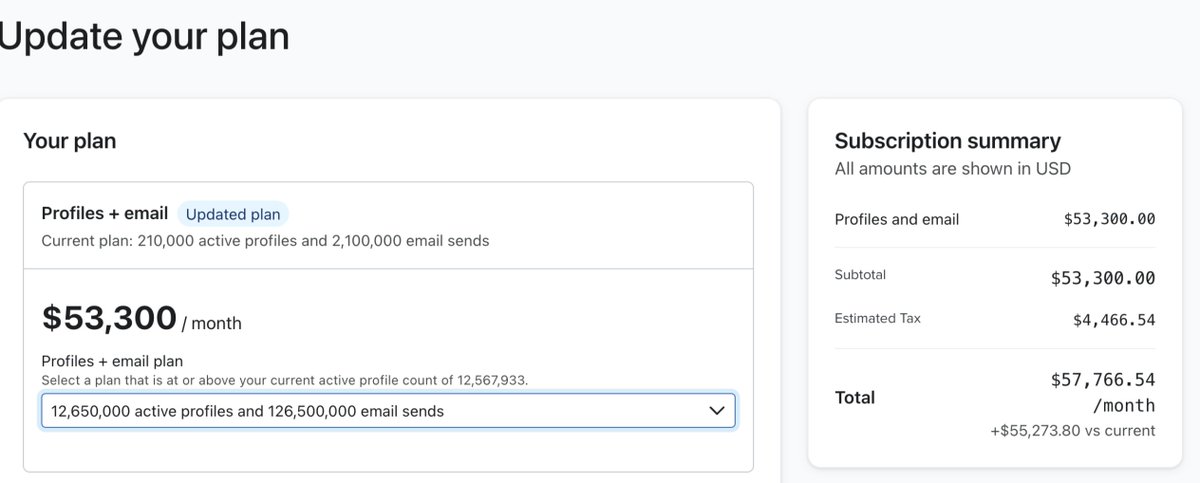Click the $53,300 / month price
The width and height of the screenshot is (1200, 483).
point(141,319)
